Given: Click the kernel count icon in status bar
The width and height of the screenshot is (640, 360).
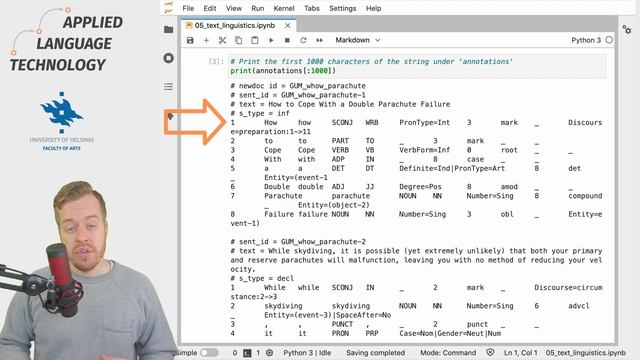Looking at the screenshot, I should click(x=269, y=353).
